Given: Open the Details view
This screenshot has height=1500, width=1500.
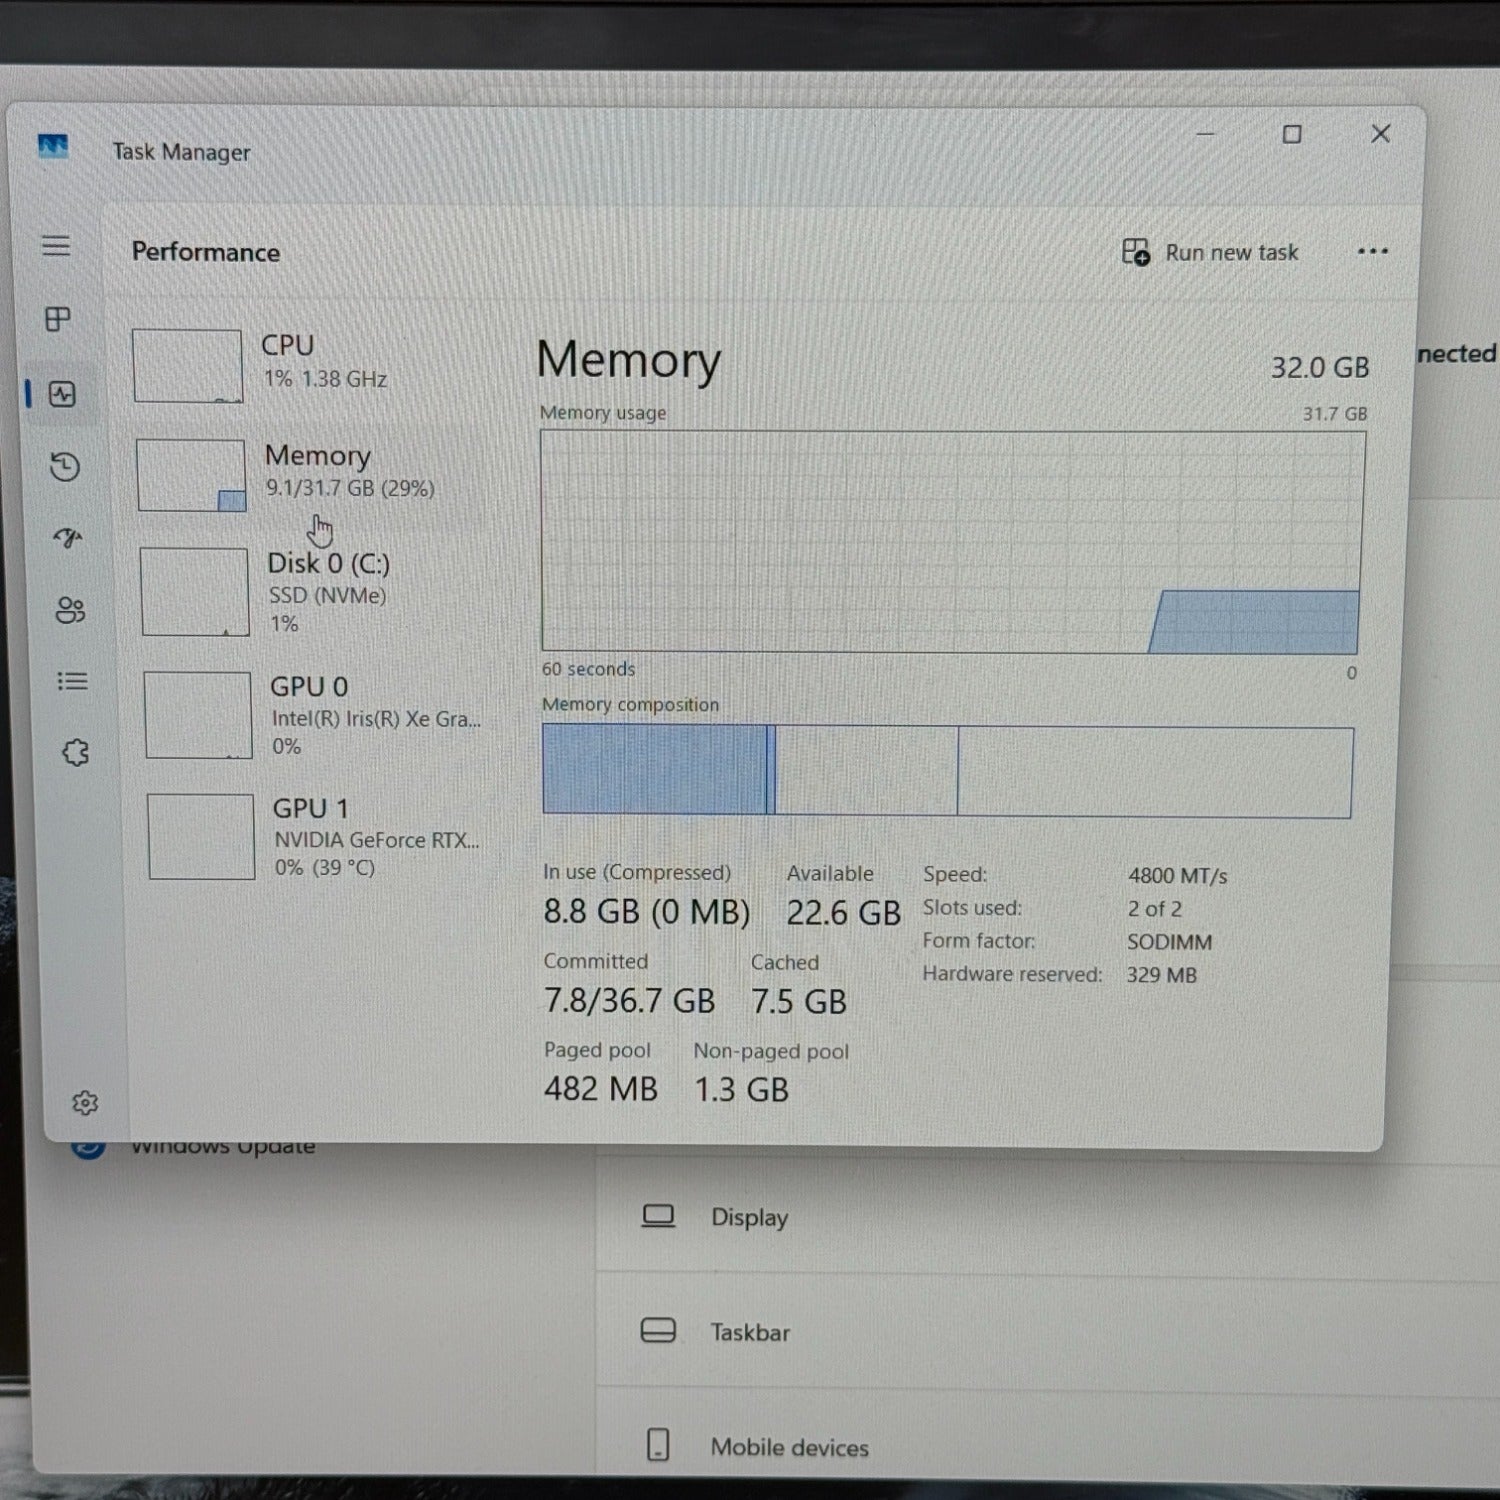Looking at the screenshot, I should click(72, 681).
